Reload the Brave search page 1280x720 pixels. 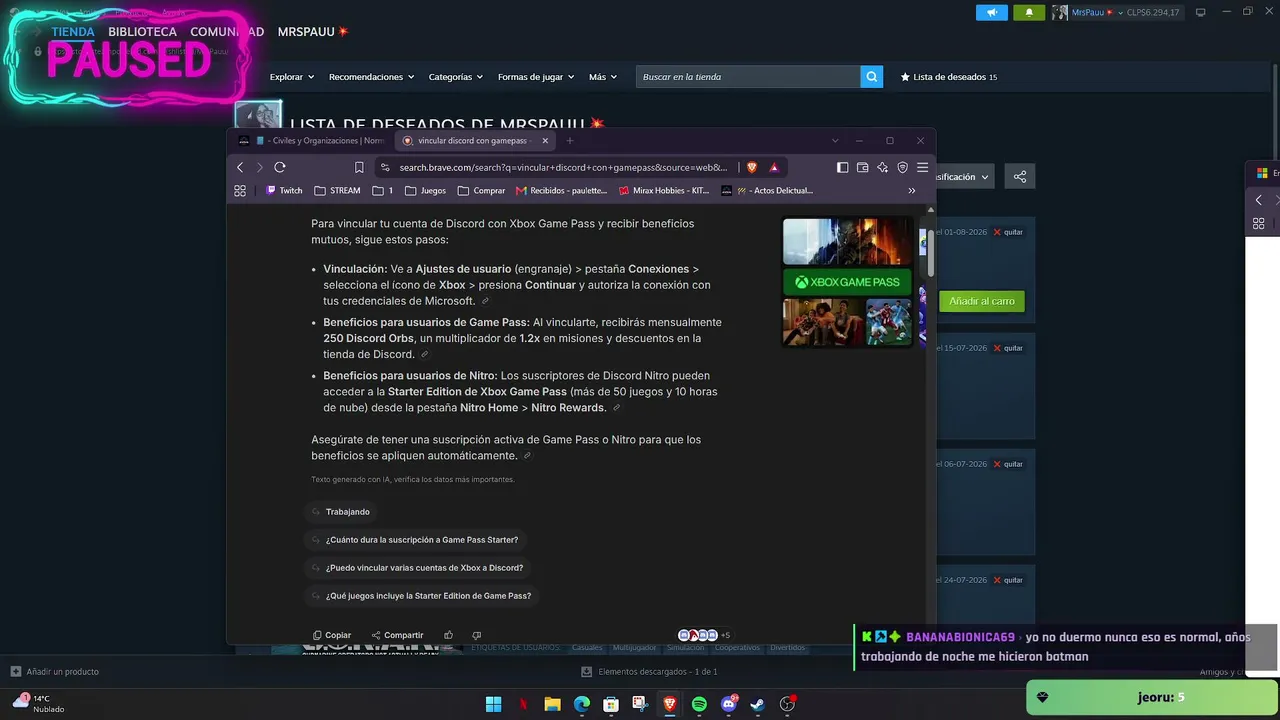(280, 167)
